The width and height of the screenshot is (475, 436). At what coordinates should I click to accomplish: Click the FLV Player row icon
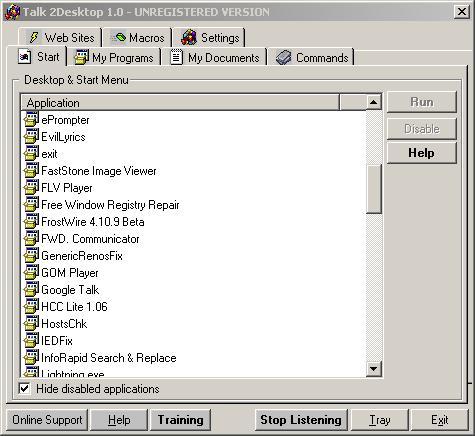click(31, 187)
